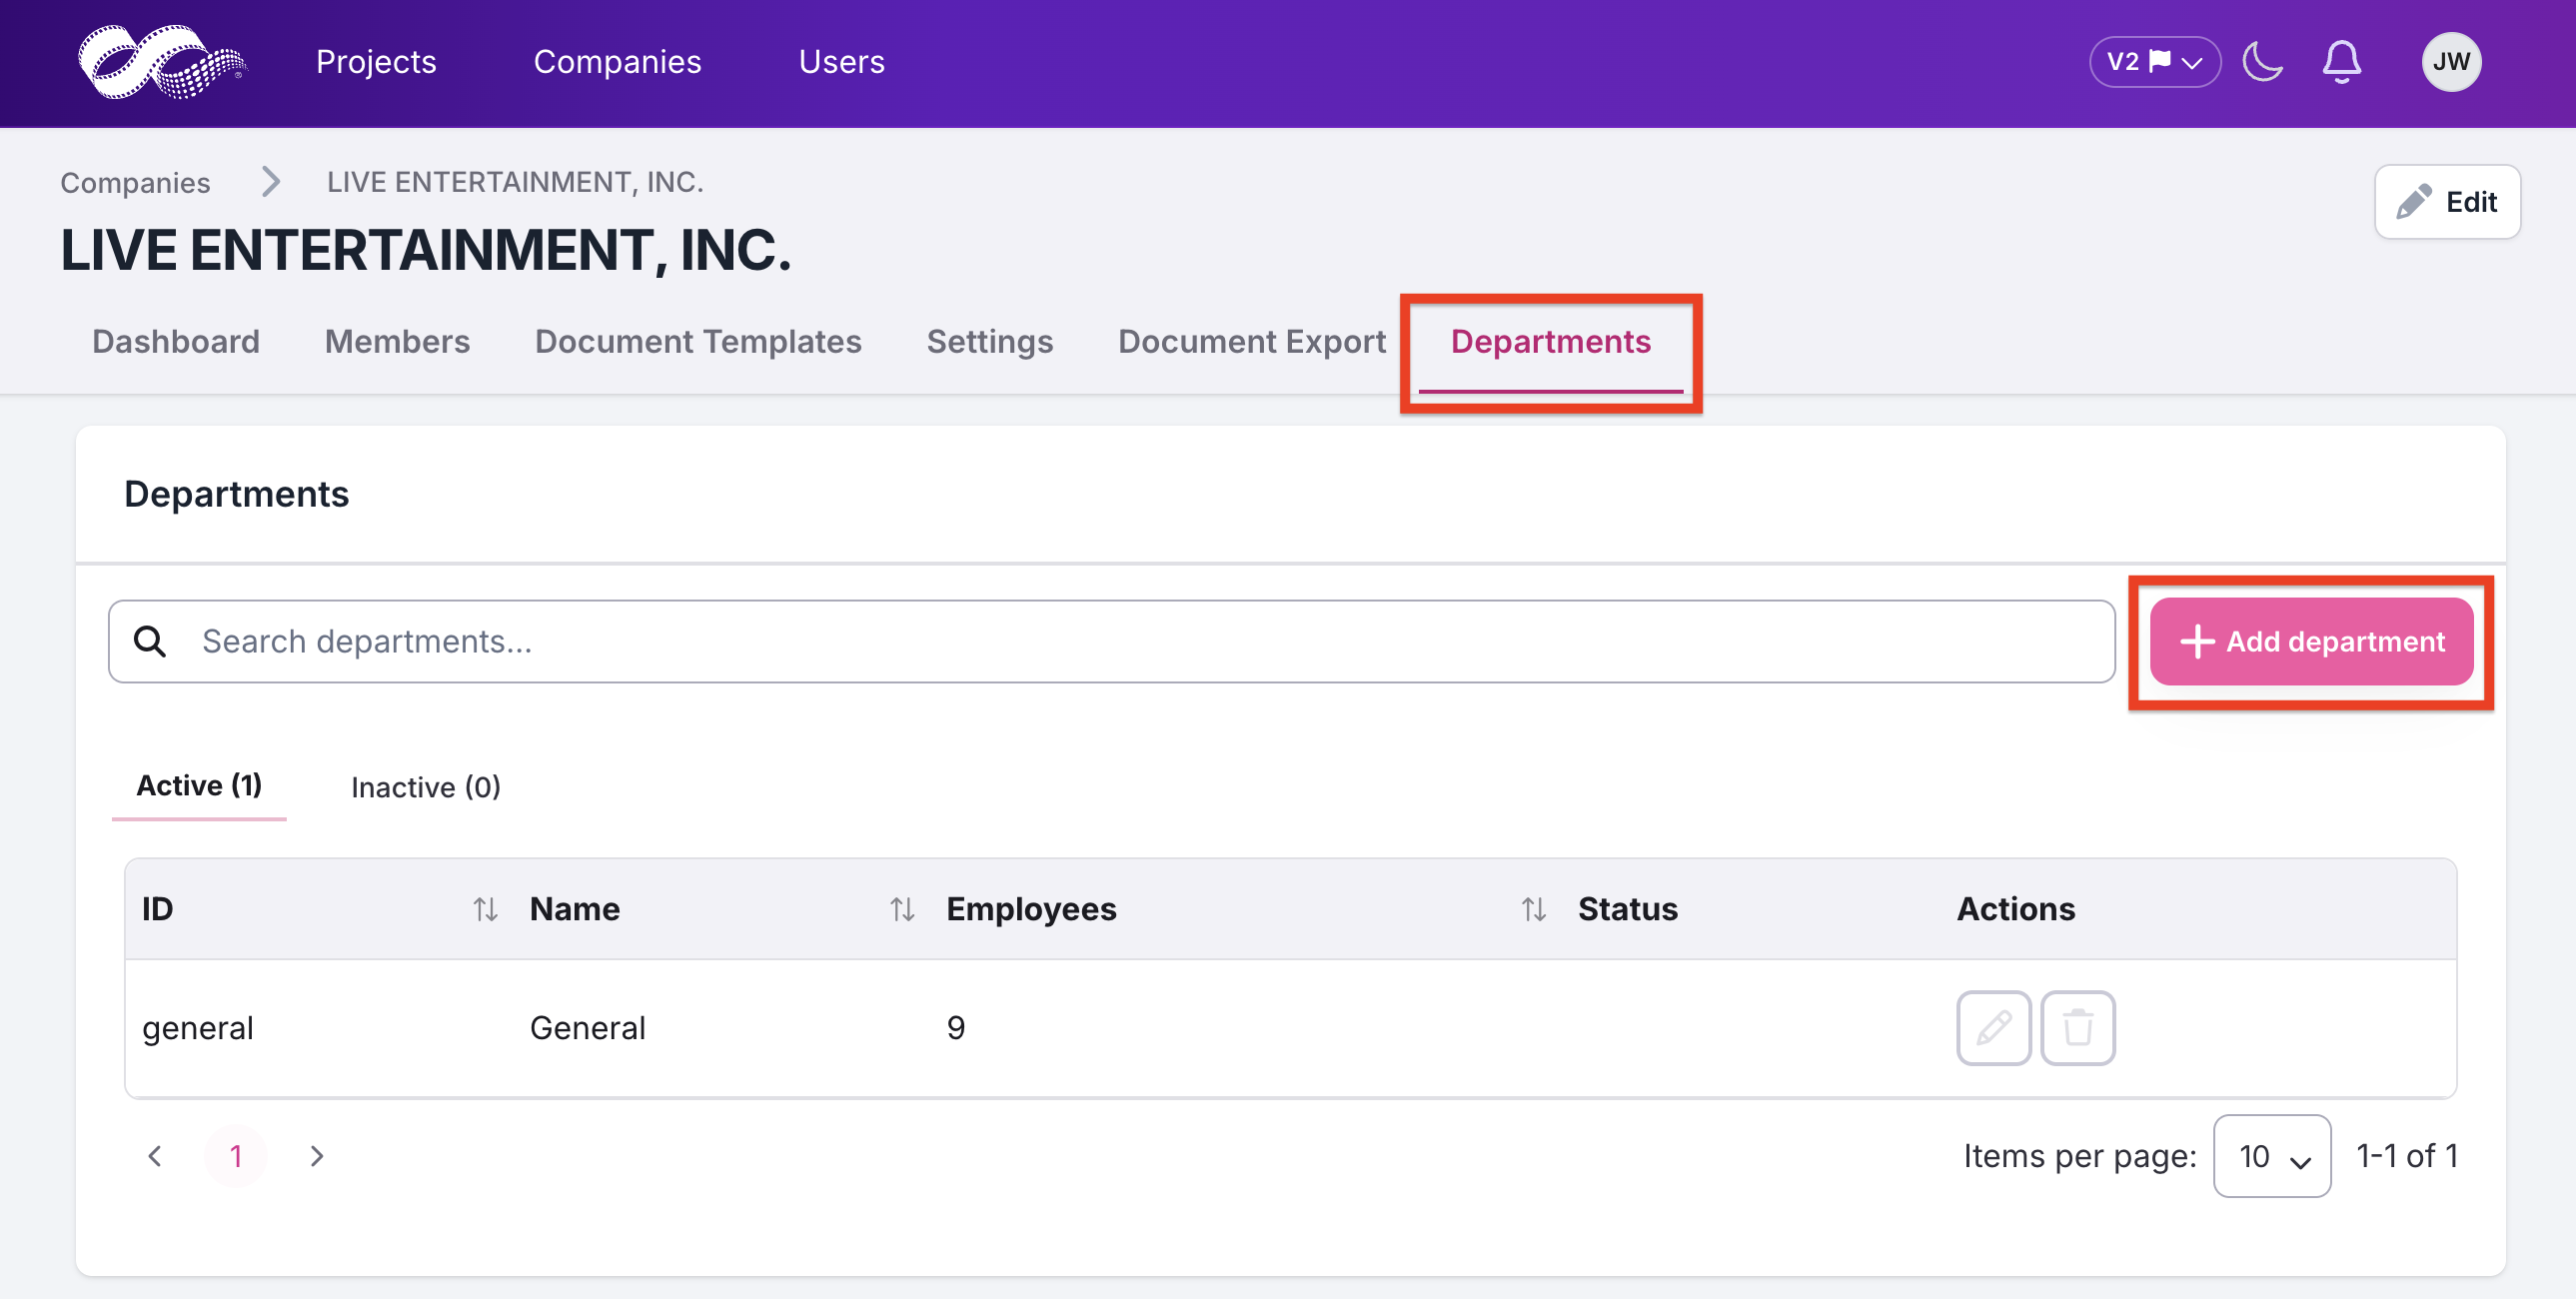Click the employee count '9' cell

click(x=956, y=1028)
